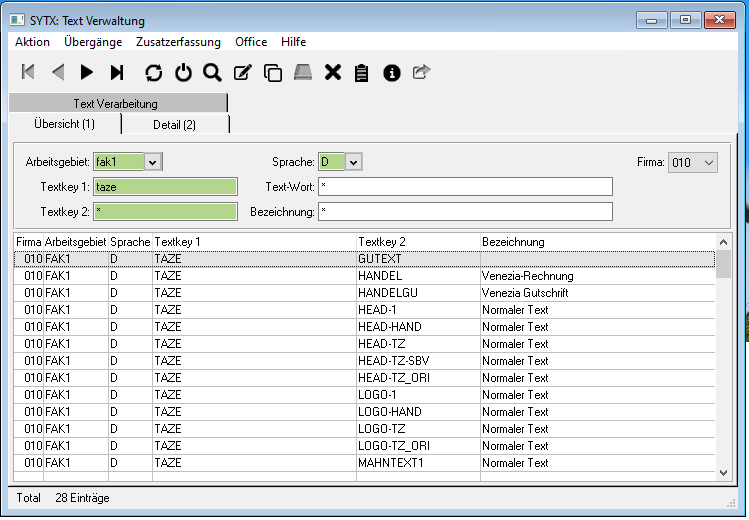Jump to last record icon
This screenshot has height=520, width=749.
coord(117,72)
